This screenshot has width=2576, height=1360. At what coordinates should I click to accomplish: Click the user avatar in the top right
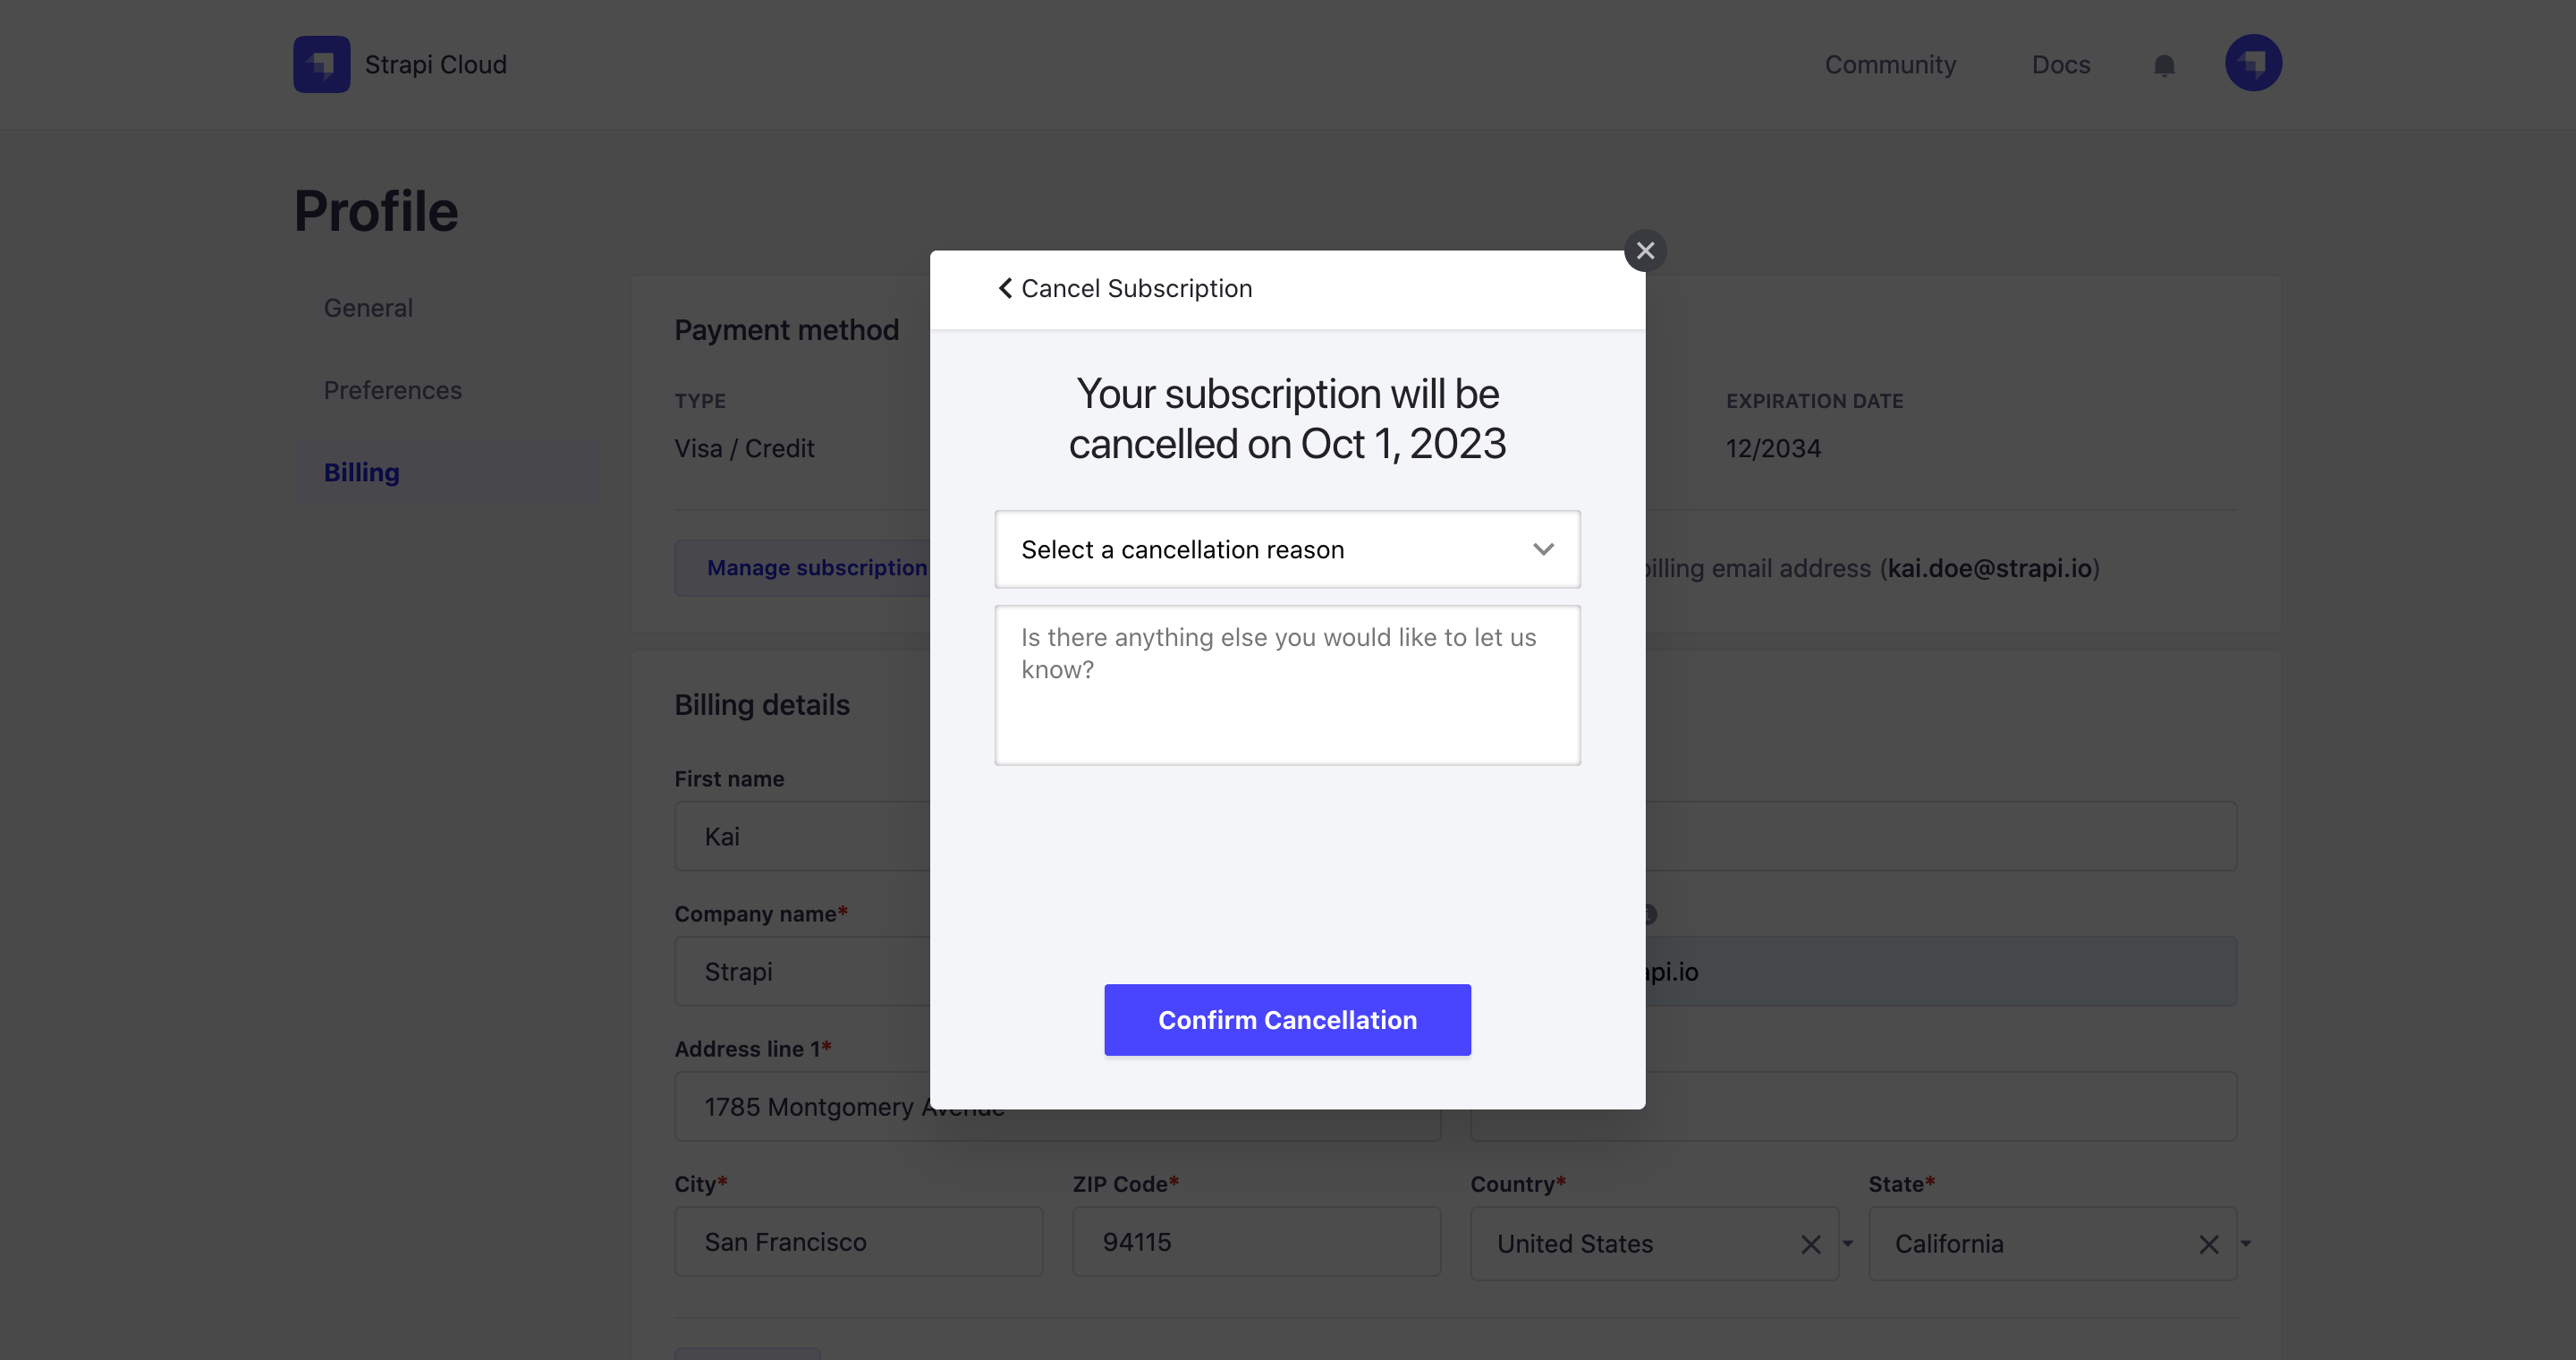pyautogui.click(x=2253, y=63)
